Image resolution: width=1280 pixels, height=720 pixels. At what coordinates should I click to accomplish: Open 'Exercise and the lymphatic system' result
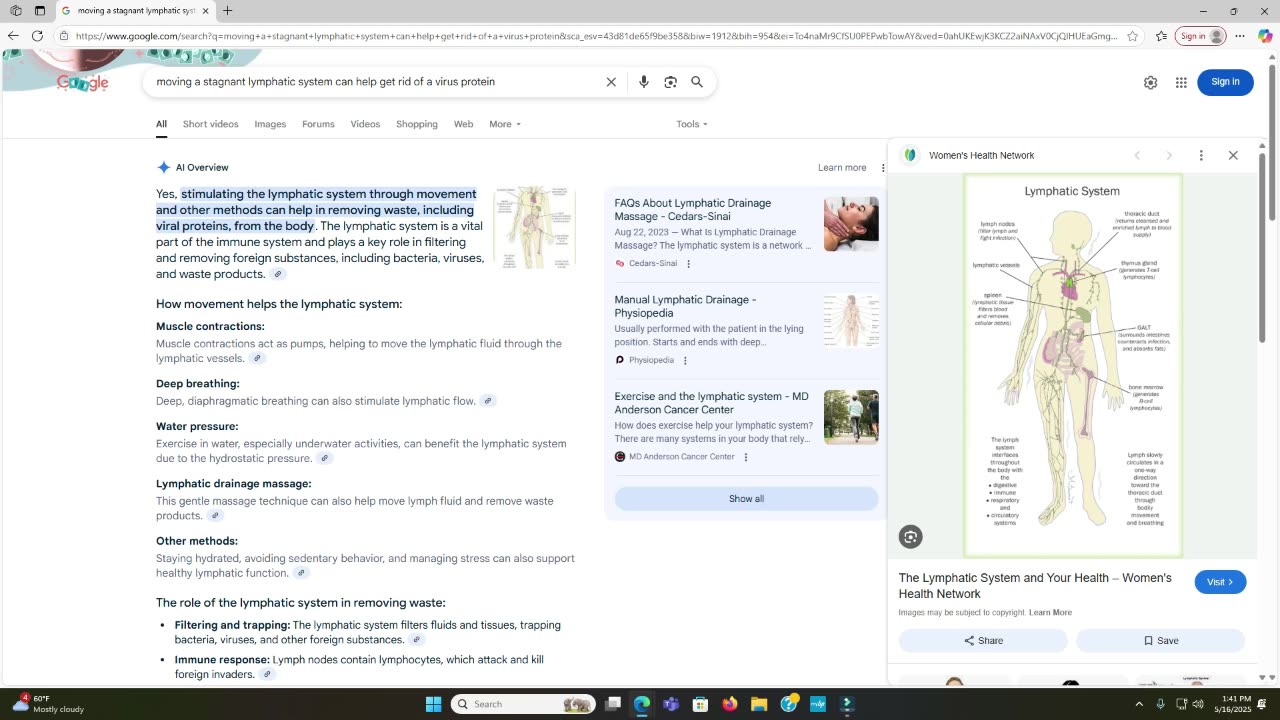tap(711, 403)
